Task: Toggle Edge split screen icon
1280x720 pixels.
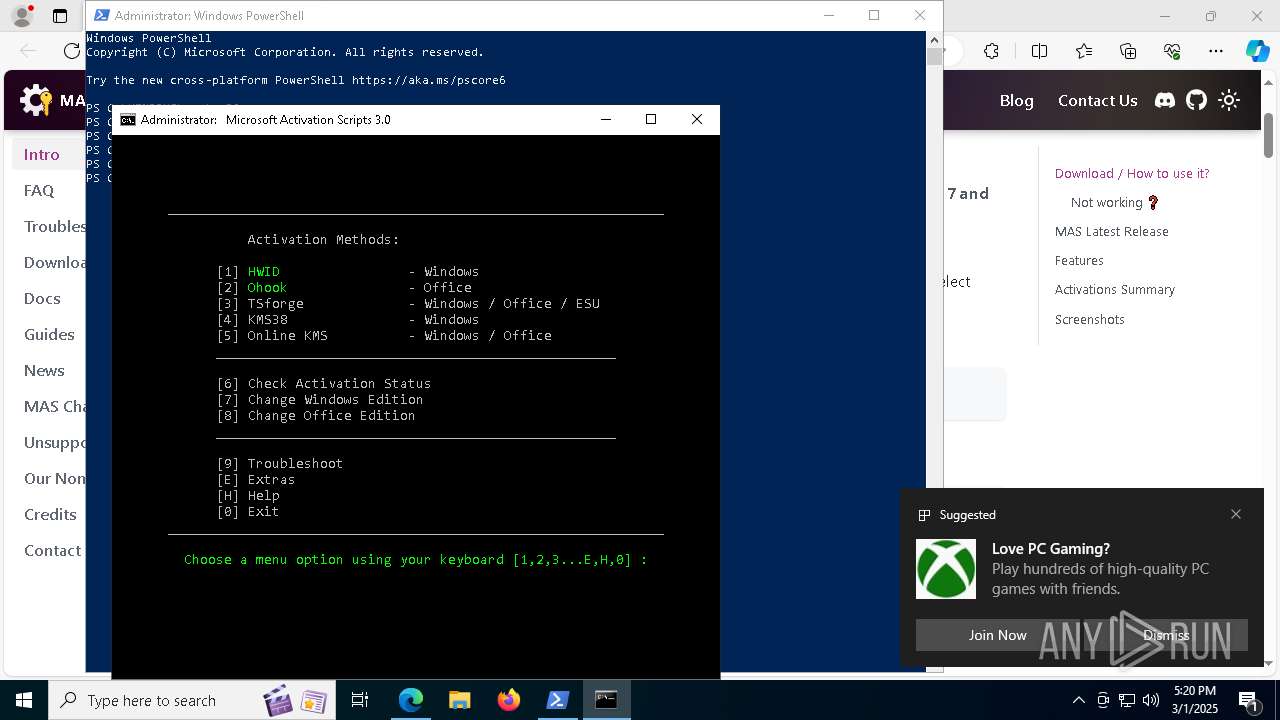Action: (x=1039, y=51)
